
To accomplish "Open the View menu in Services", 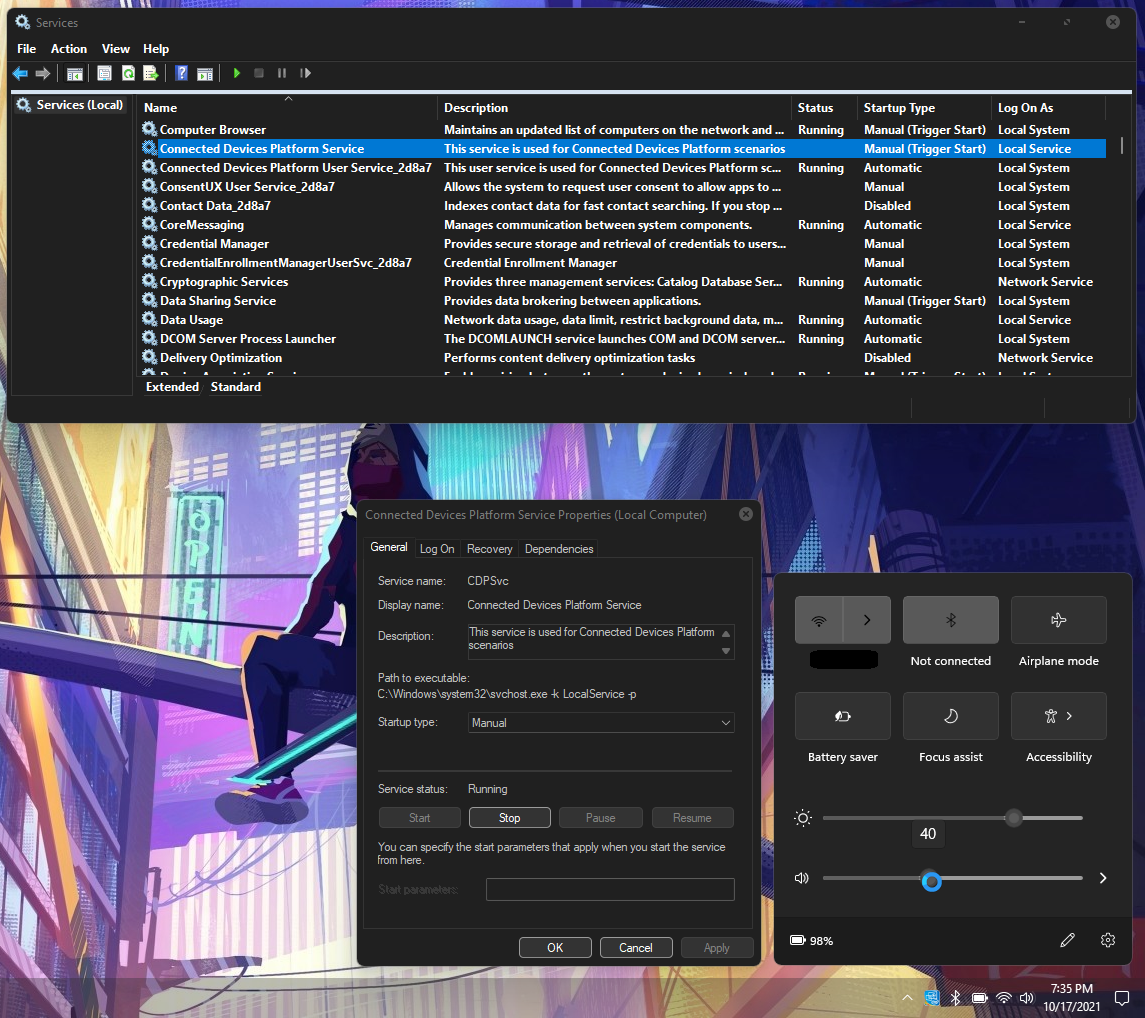I will [115, 49].
